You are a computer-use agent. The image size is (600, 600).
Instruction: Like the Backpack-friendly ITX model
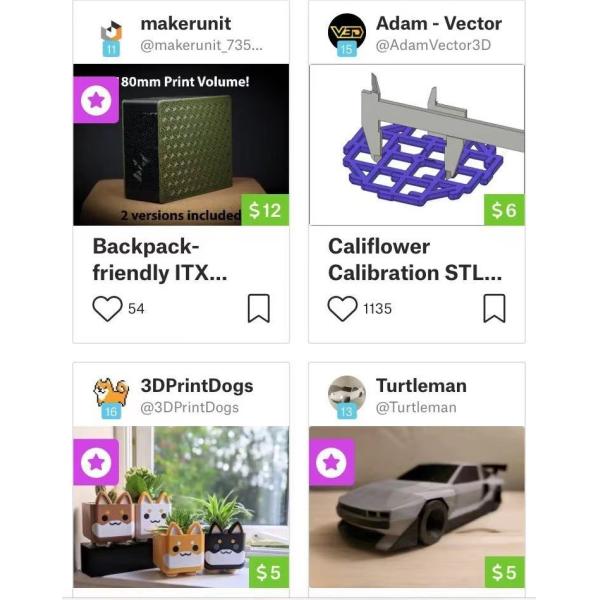pos(108,308)
